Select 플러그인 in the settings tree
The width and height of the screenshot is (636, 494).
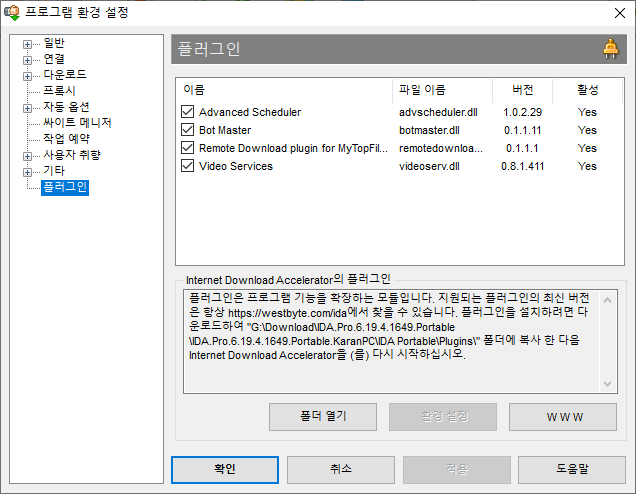[65, 187]
